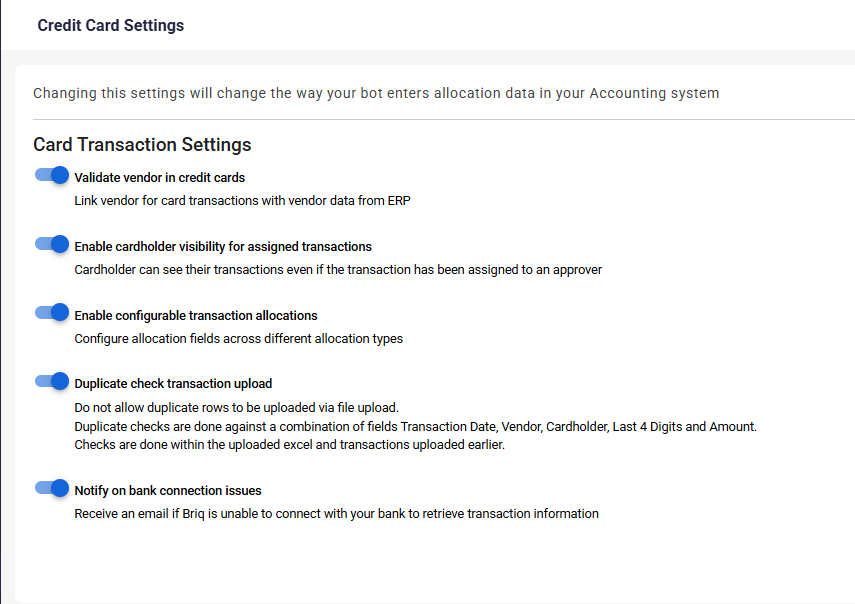This screenshot has width=855, height=604.
Task: Click the Credit Card Settings page title
Action: point(111,26)
